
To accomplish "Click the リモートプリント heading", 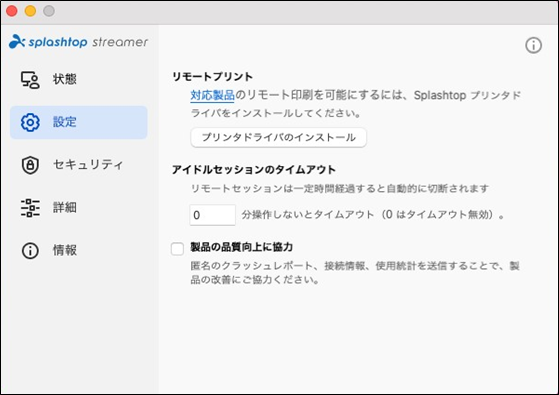I will coord(212,76).
